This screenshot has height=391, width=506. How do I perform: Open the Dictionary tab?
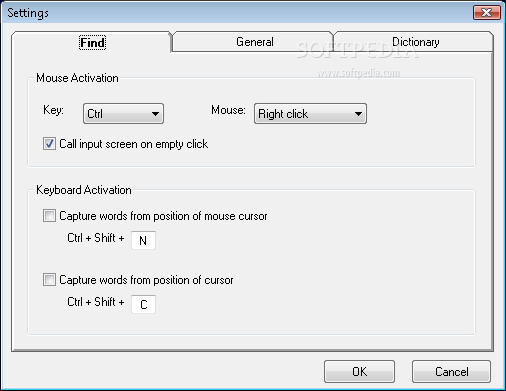(414, 42)
